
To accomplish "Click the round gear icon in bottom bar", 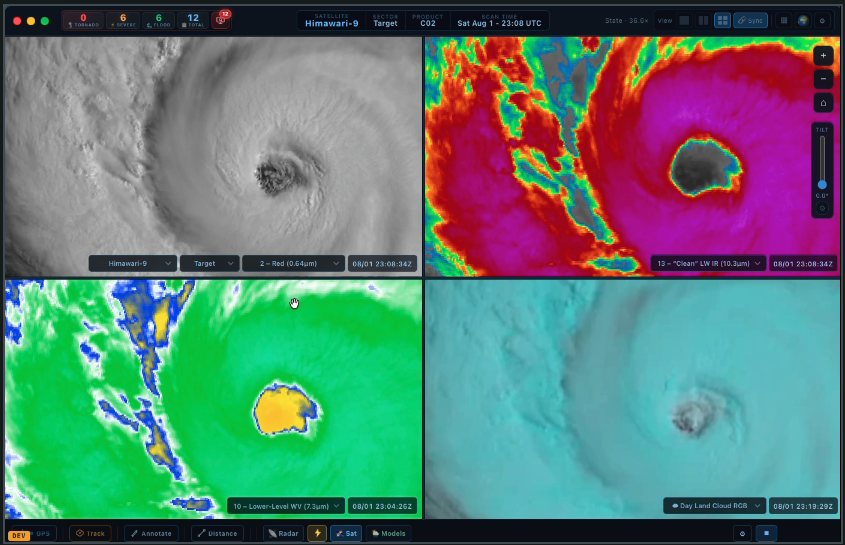I will pyautogui.click(x=742, y=533).
